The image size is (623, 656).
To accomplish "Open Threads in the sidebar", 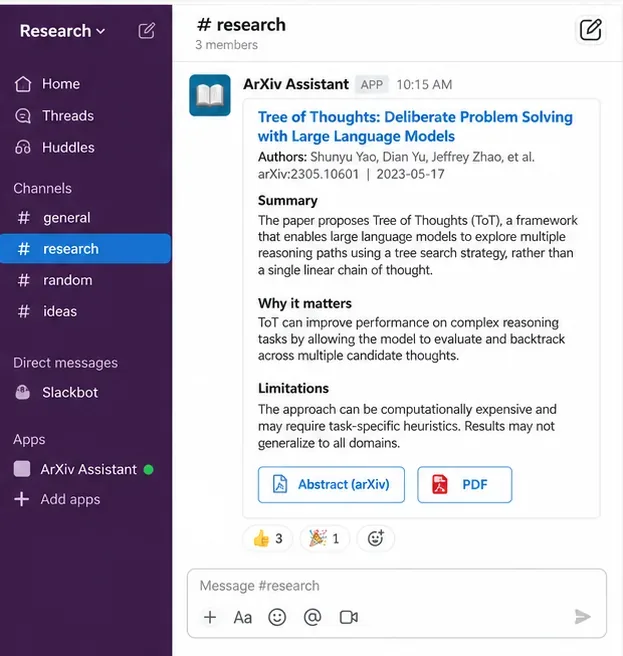I will [x=54, y=116].
